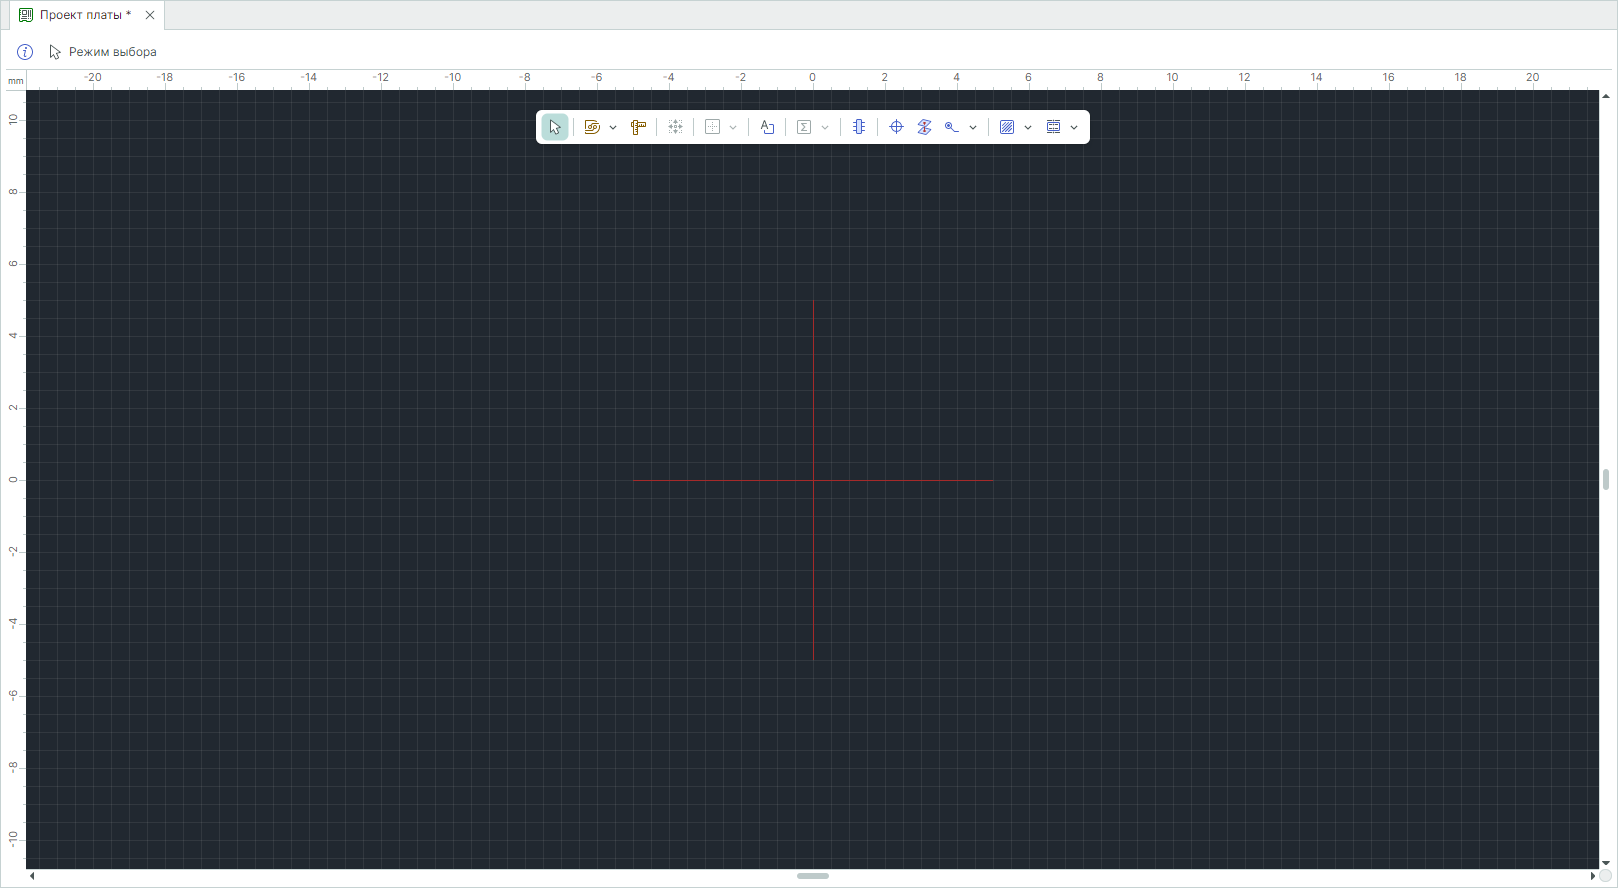Click the green board icon on the tab
The height and width of the screenshot is (888, 1618).
tap(26, 15)
